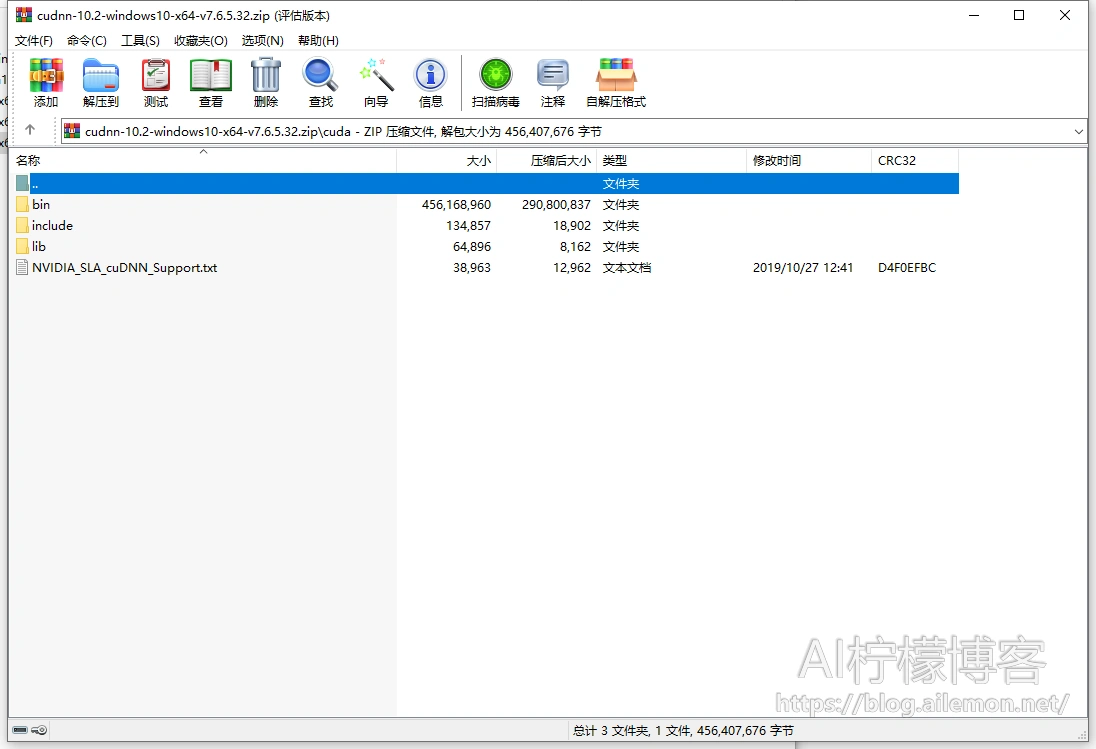Open the 帮助(H) menu
This screenshot has height=749, width=1096.
(319, 41)
